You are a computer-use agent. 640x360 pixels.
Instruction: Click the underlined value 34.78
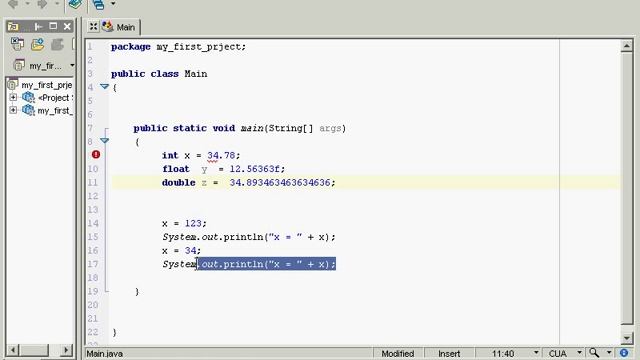pos(221,156)
